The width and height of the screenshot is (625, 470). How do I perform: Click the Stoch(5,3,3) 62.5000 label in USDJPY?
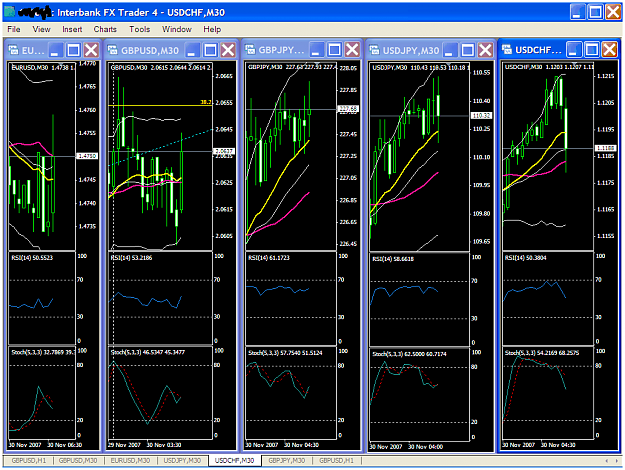409,354
